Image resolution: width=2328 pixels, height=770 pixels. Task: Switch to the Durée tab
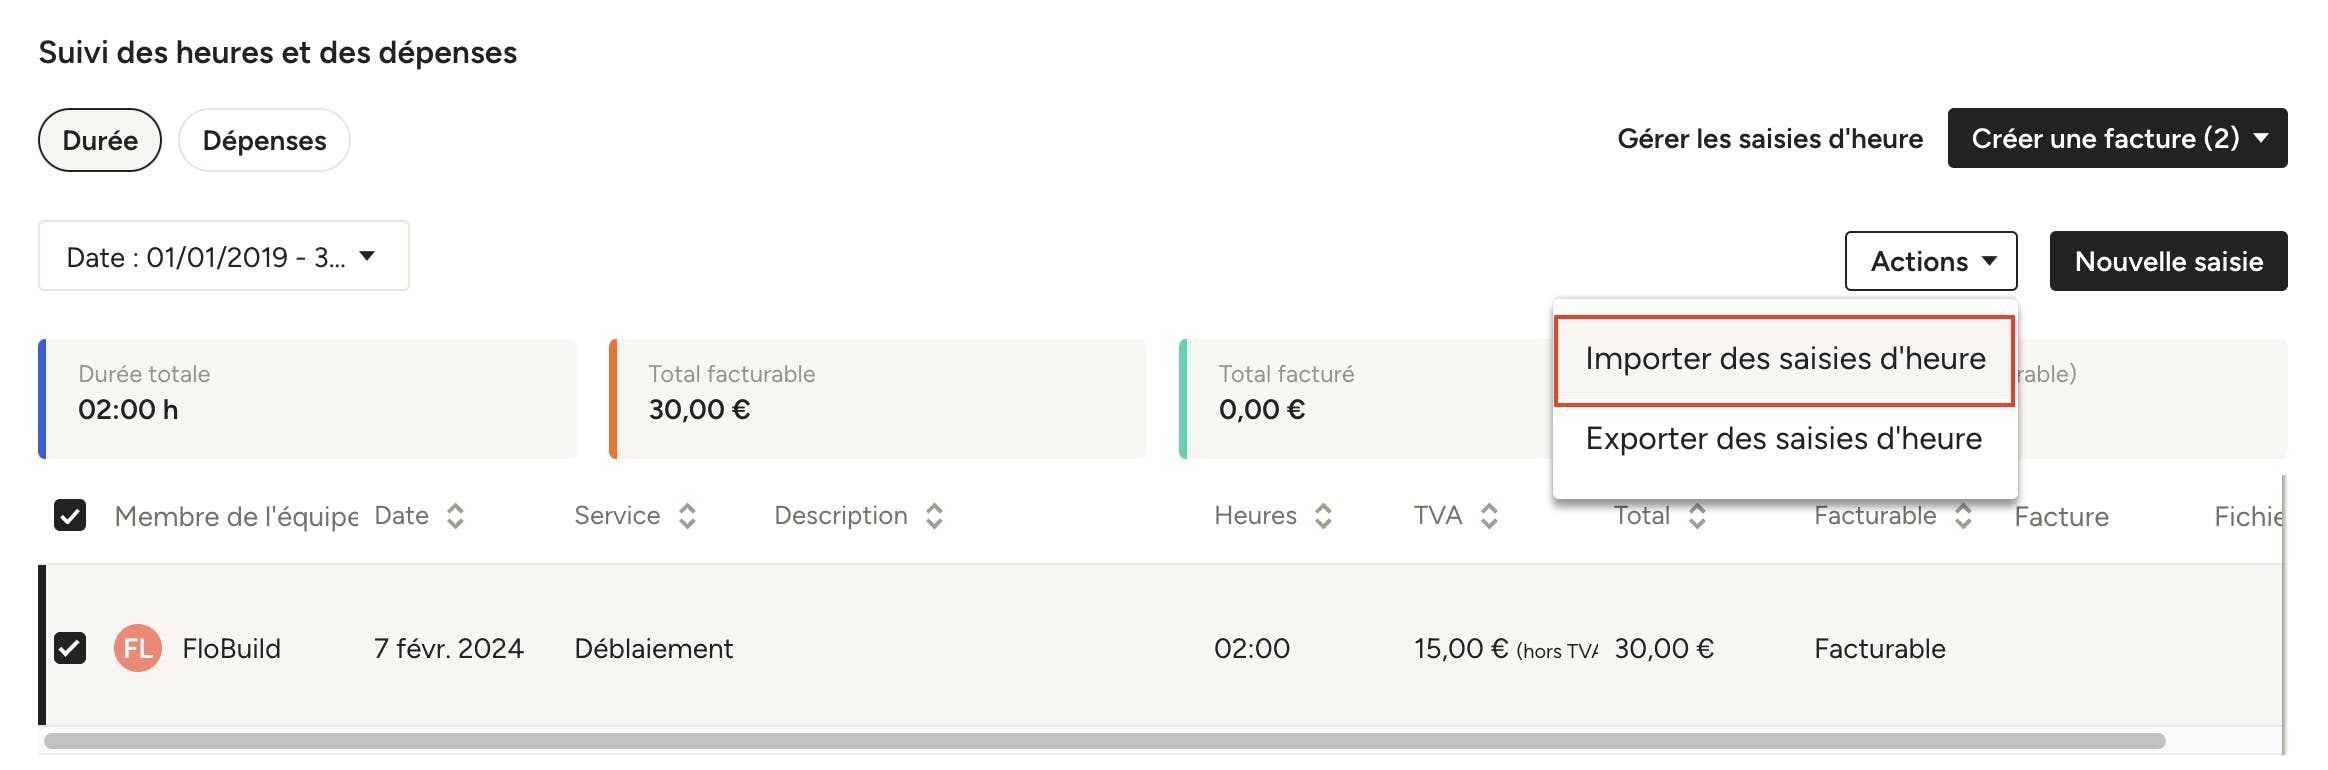(x=100, y=140)
